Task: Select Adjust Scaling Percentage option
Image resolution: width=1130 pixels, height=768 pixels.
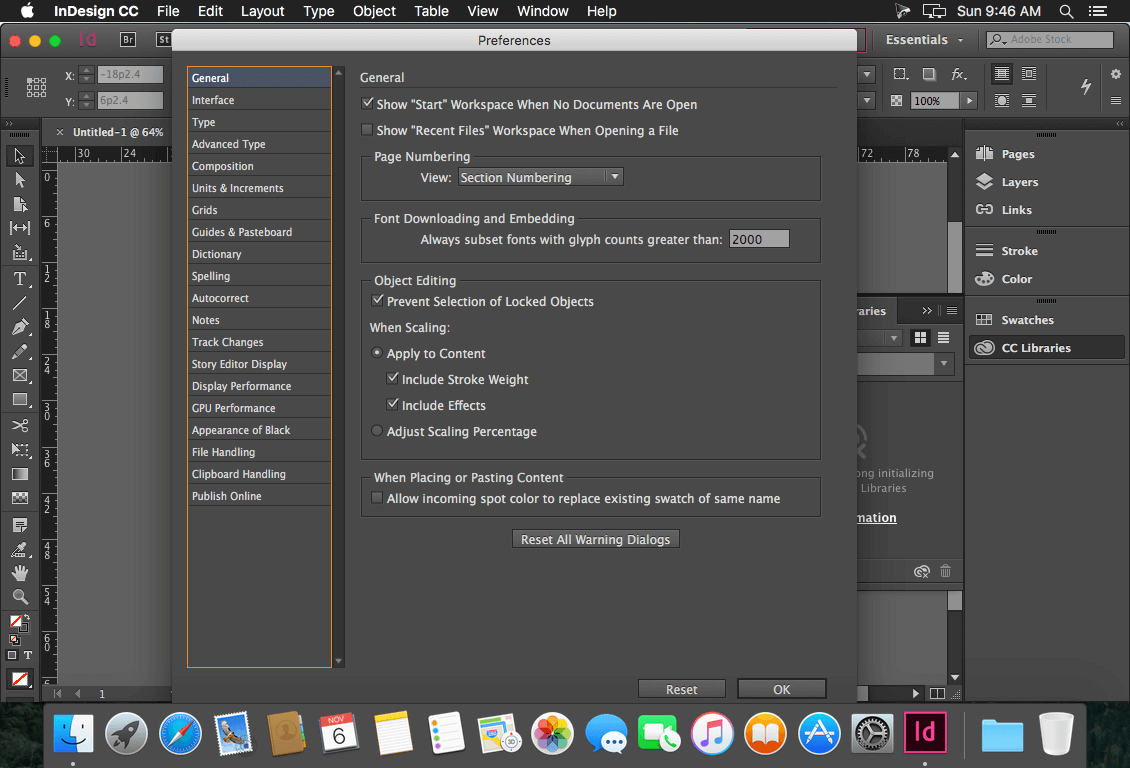Action: (x=377, y=431)
